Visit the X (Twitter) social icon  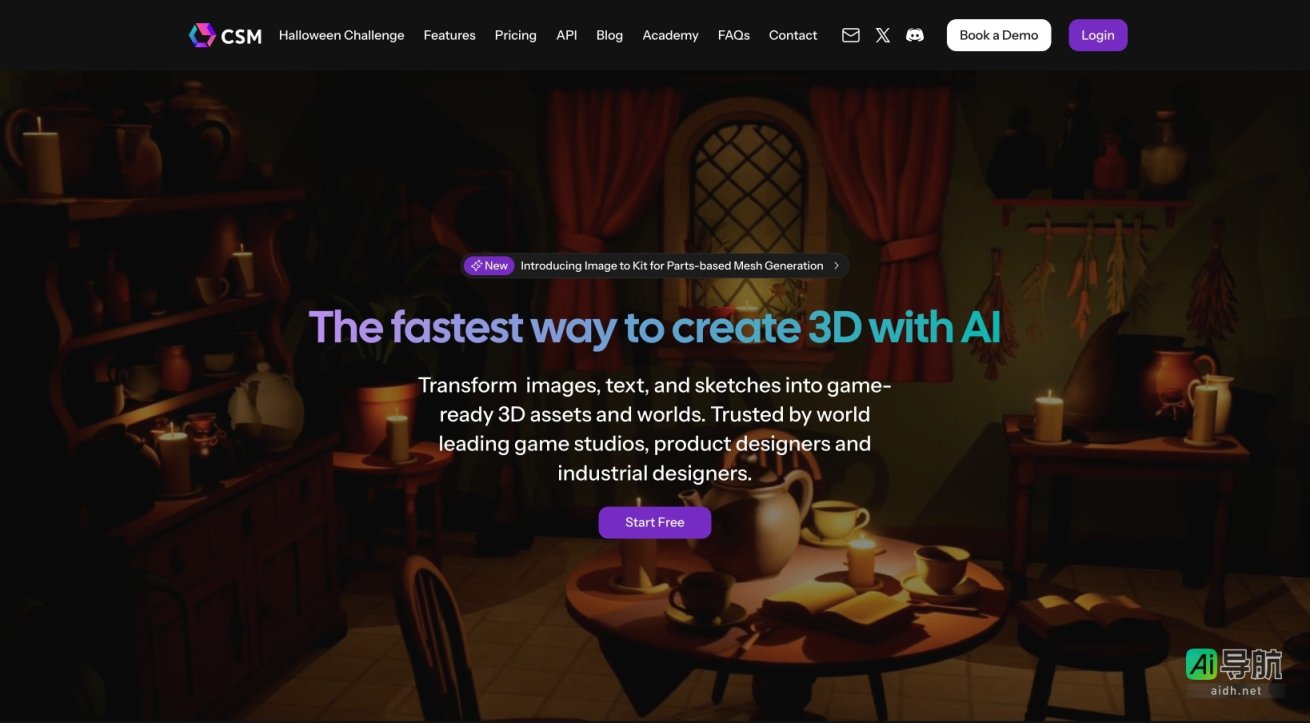(882, 35)
